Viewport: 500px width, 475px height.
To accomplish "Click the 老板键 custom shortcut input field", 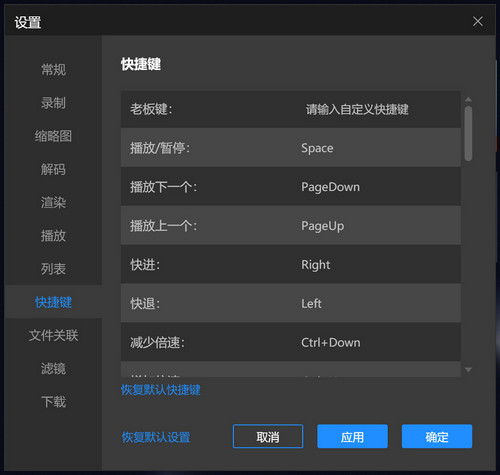I will (x=357, y=109).
